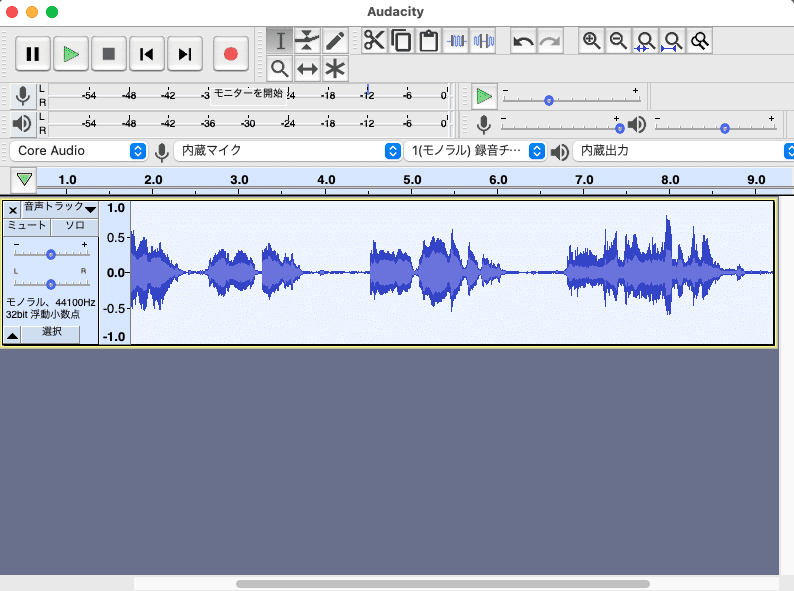Toggle the ソロ solo button
Image resolution: width=794 pixels, height=591 pixels.
pyautogui.click(x=75, y=226)
